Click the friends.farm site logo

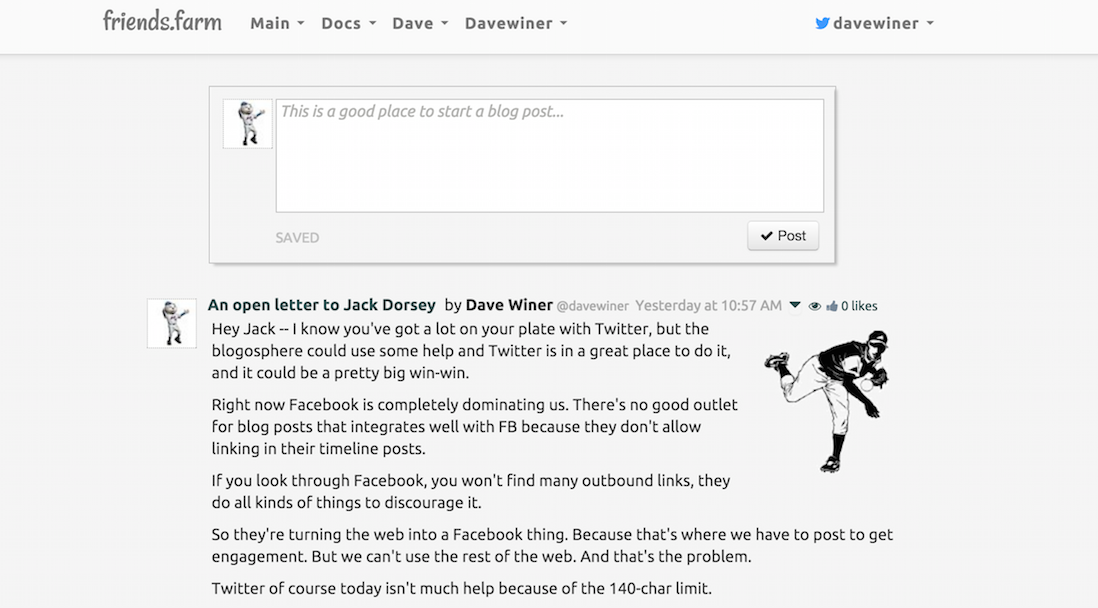point(162,21)
